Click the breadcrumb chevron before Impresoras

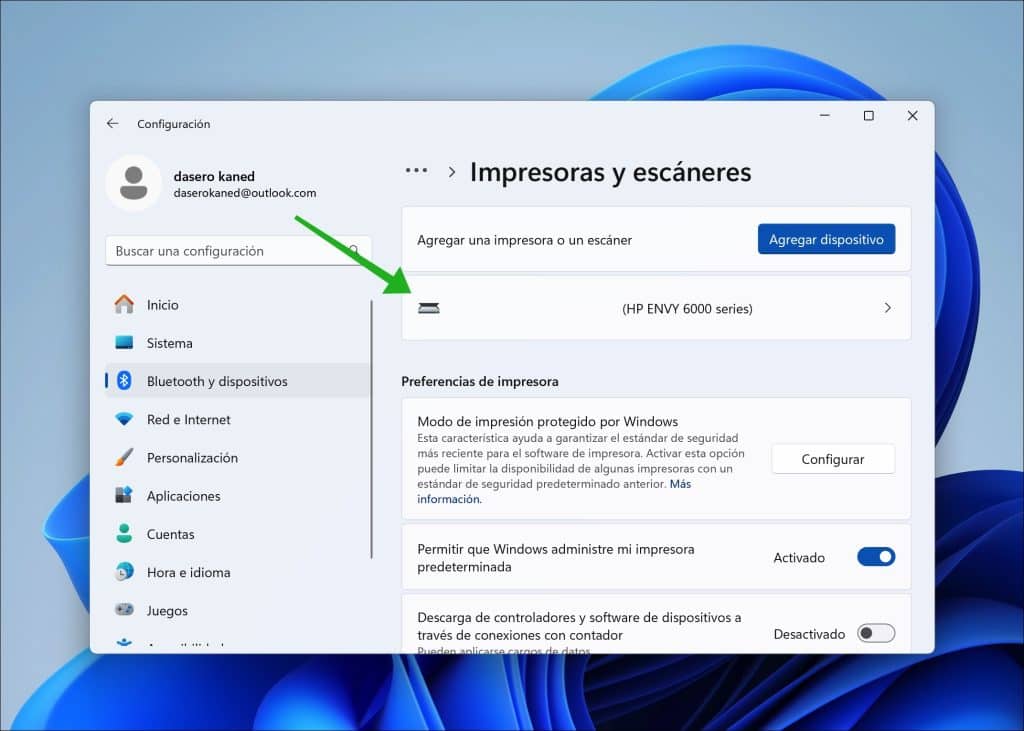[451, 172]
